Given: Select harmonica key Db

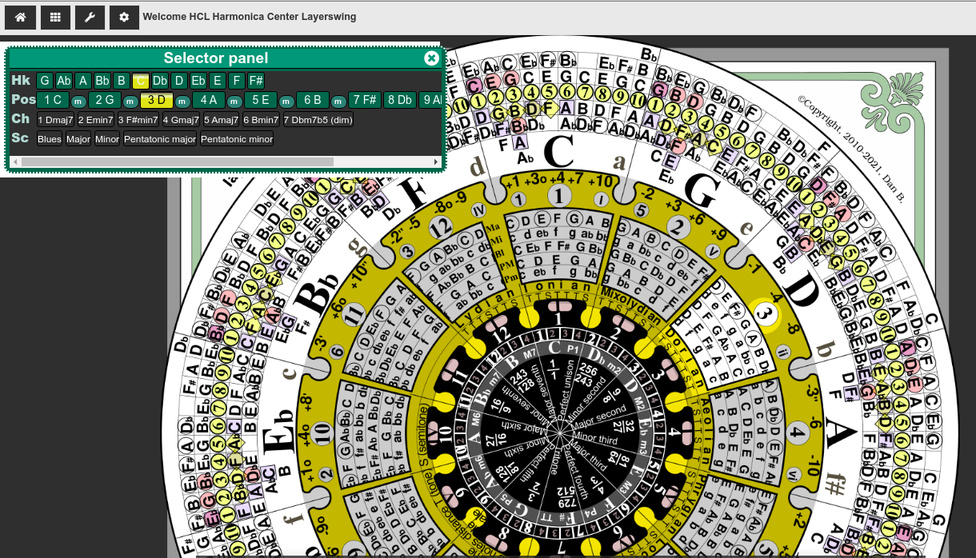Looking at the screenshot, I should tap(160, 81).
